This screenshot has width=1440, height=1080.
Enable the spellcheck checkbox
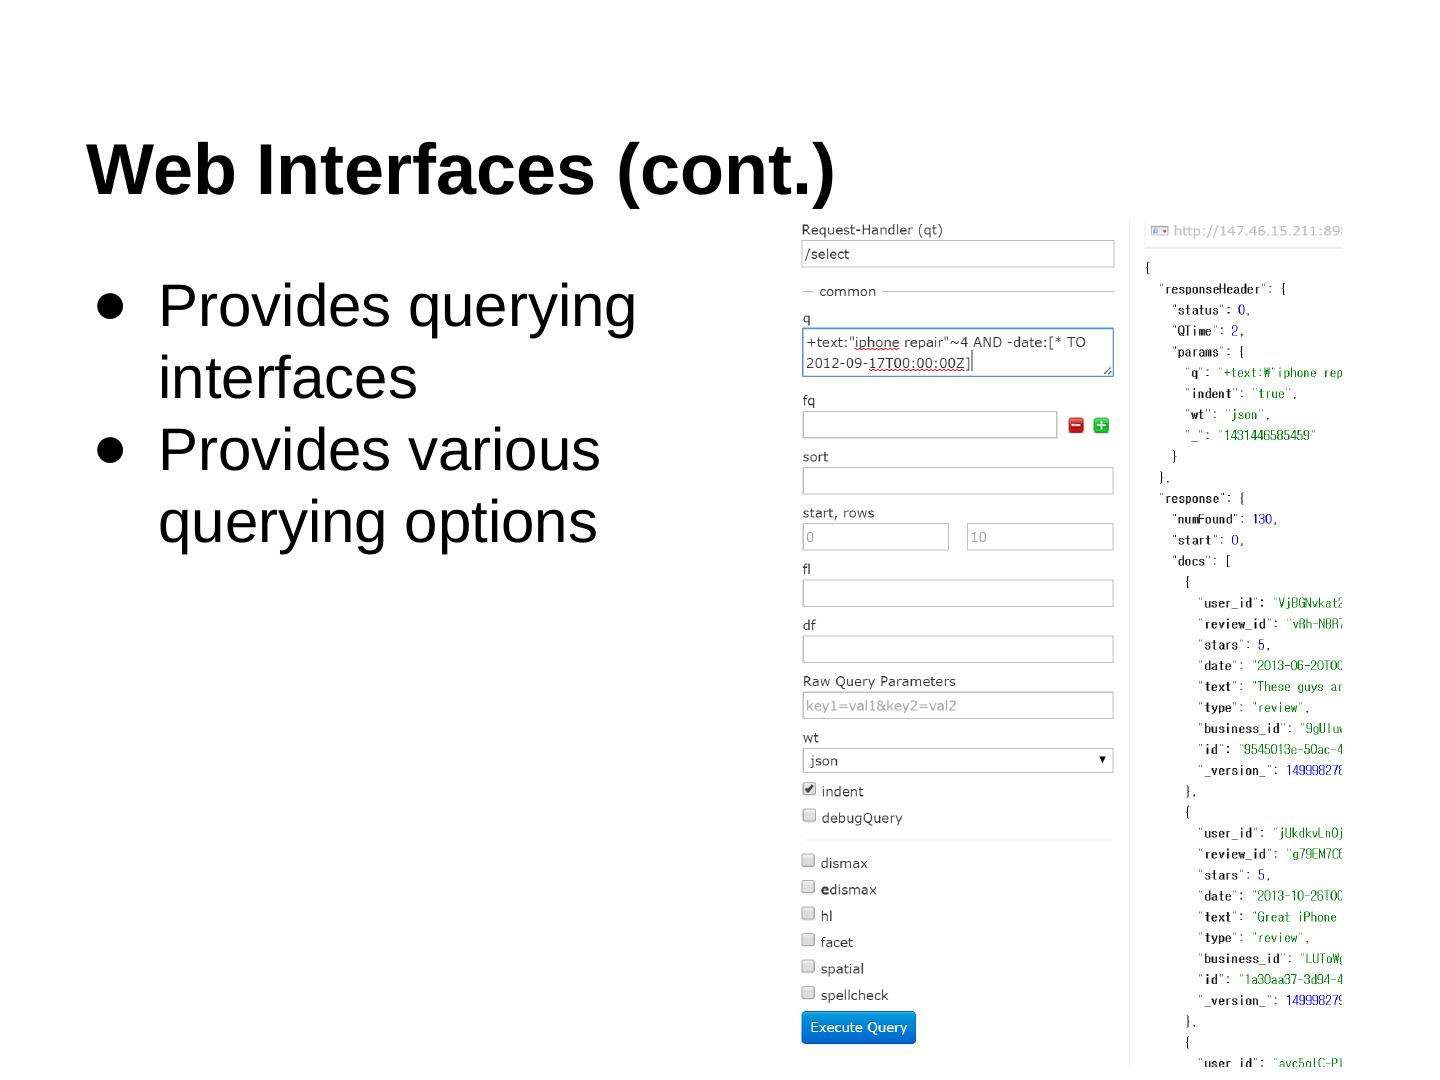(x=808, y=993)
